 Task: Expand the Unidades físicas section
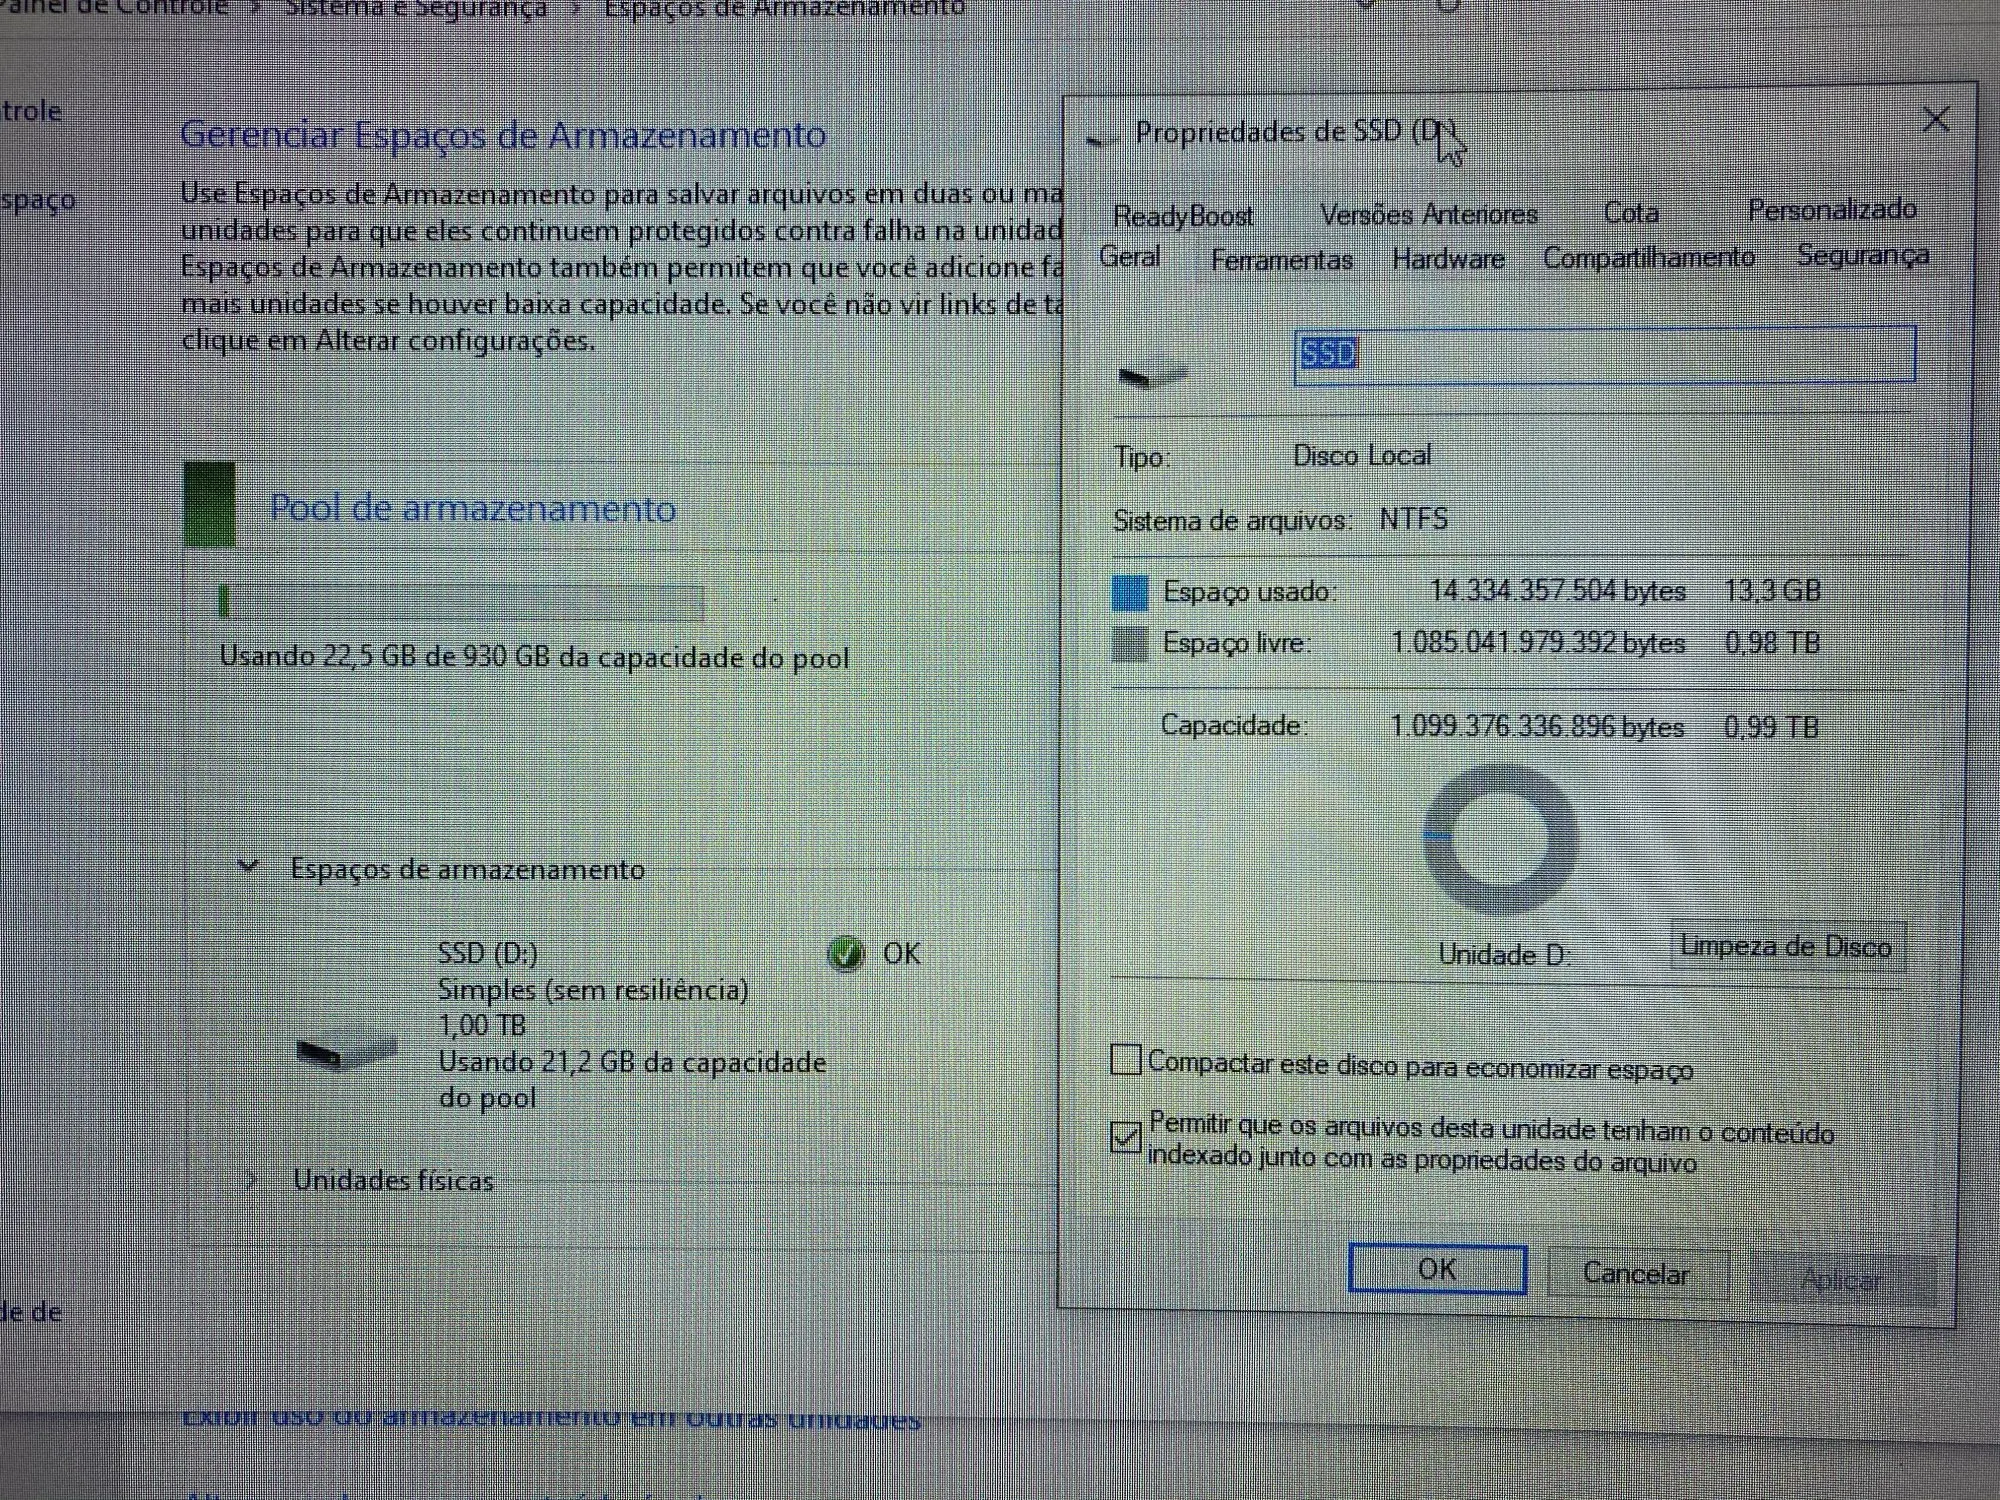click(251, 1181)
